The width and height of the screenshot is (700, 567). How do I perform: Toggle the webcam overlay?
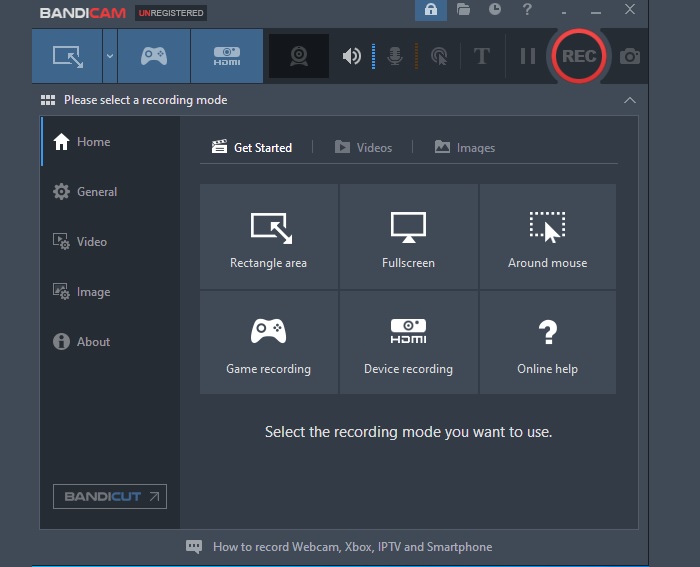[x=298, y=56]
